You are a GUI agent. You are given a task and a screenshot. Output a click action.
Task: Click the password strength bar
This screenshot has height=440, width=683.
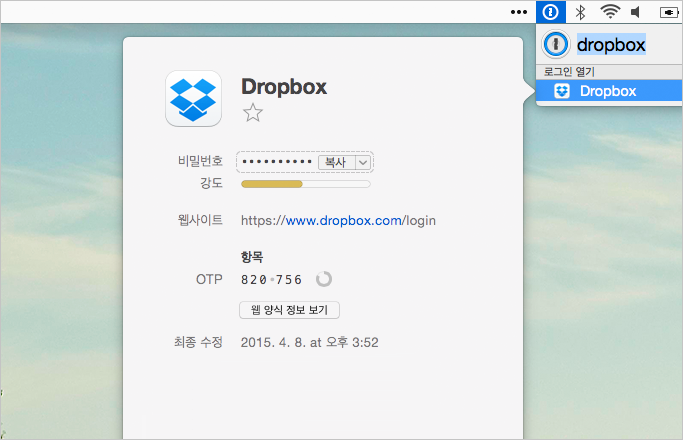pyautogui.click(x=305, y=184)
